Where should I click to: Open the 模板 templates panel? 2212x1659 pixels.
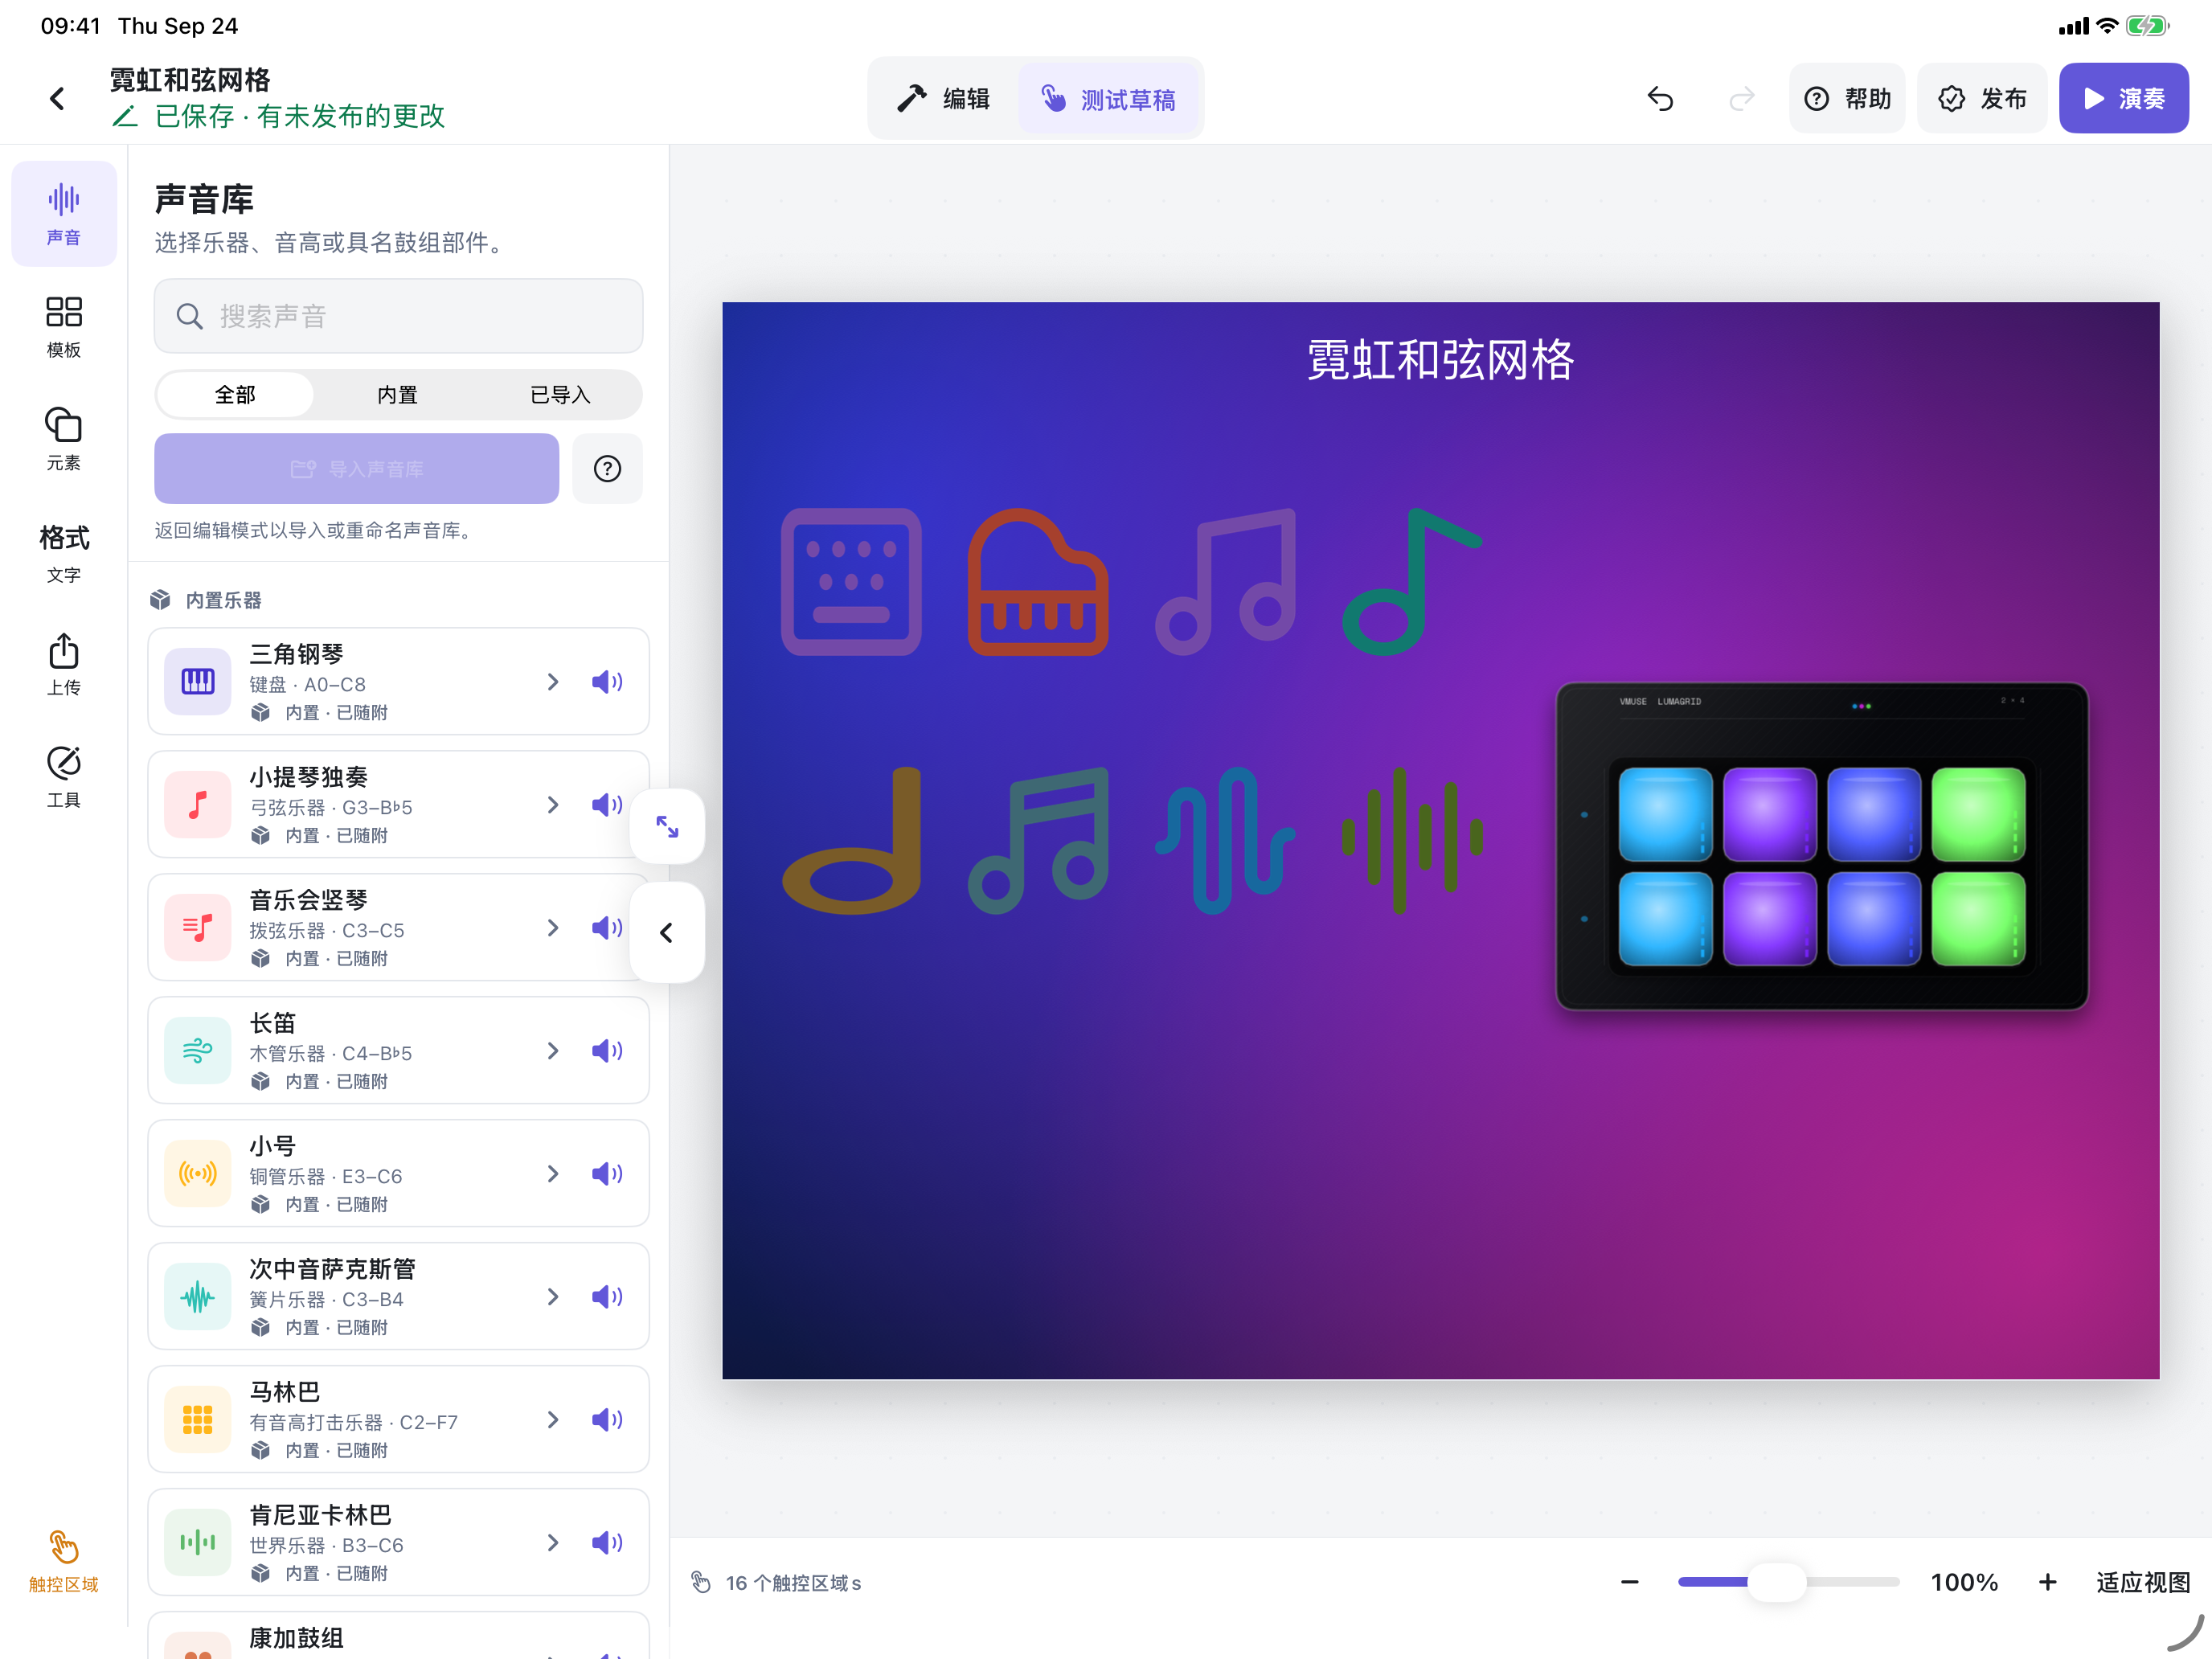point(63,326)
